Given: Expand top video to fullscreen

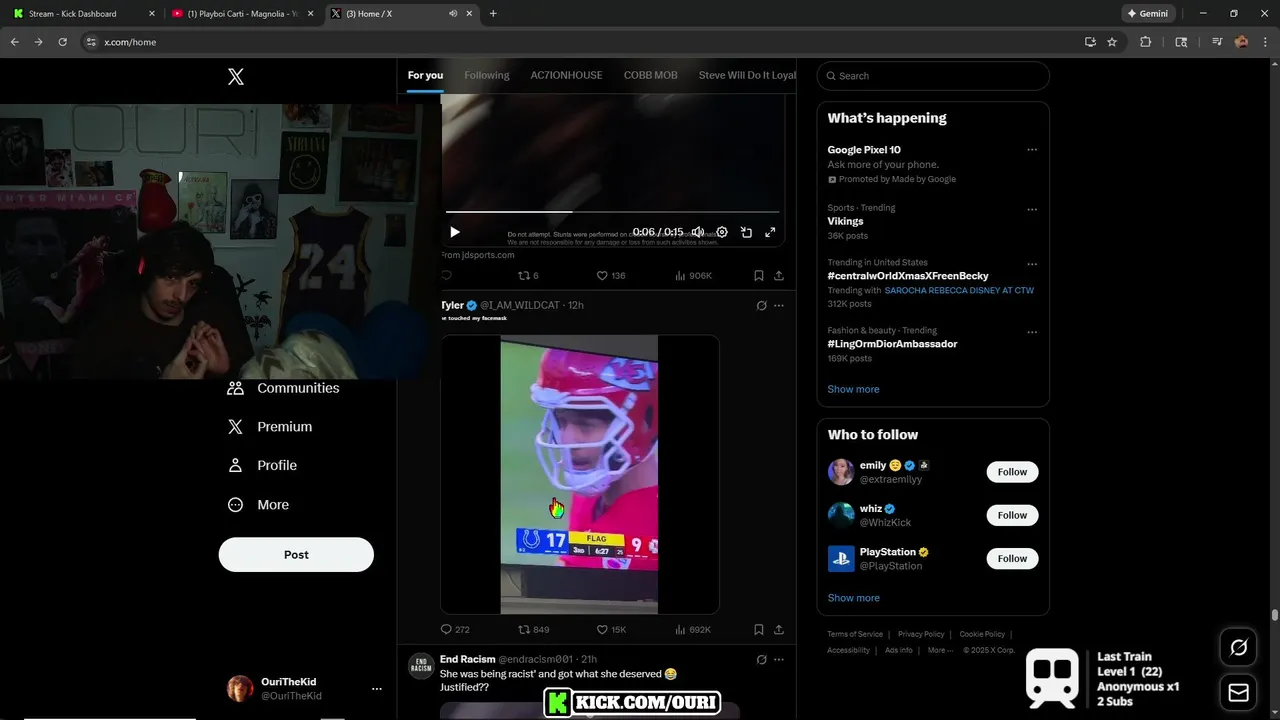Looking at the screenshot, I should (x=770, y=232).
